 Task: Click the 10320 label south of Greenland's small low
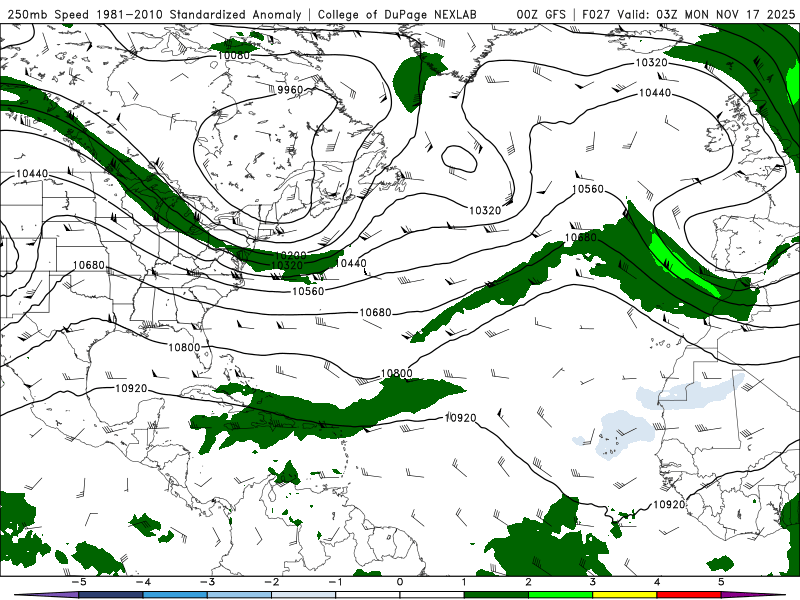pos(485,210)
